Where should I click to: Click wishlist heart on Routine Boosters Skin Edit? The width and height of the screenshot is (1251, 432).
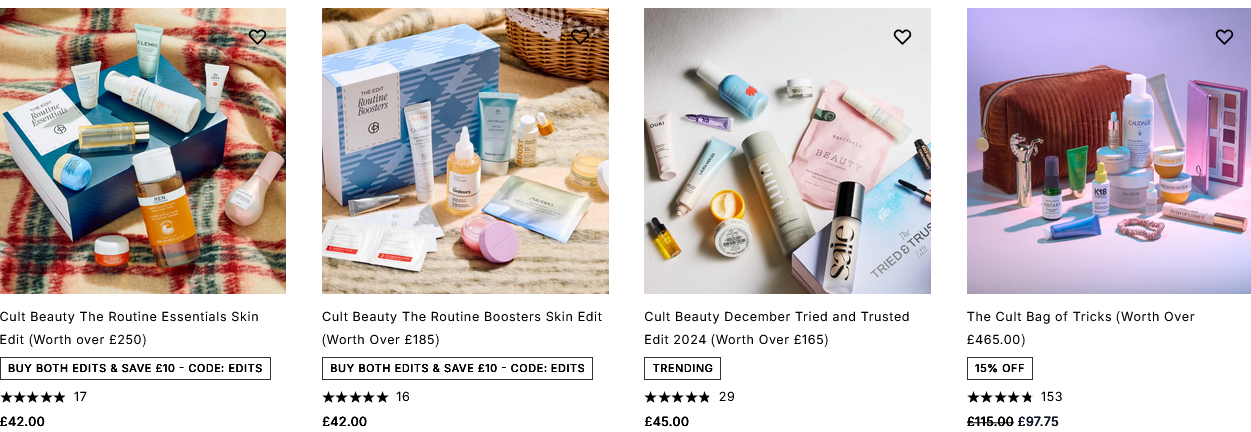click(580, 37)
